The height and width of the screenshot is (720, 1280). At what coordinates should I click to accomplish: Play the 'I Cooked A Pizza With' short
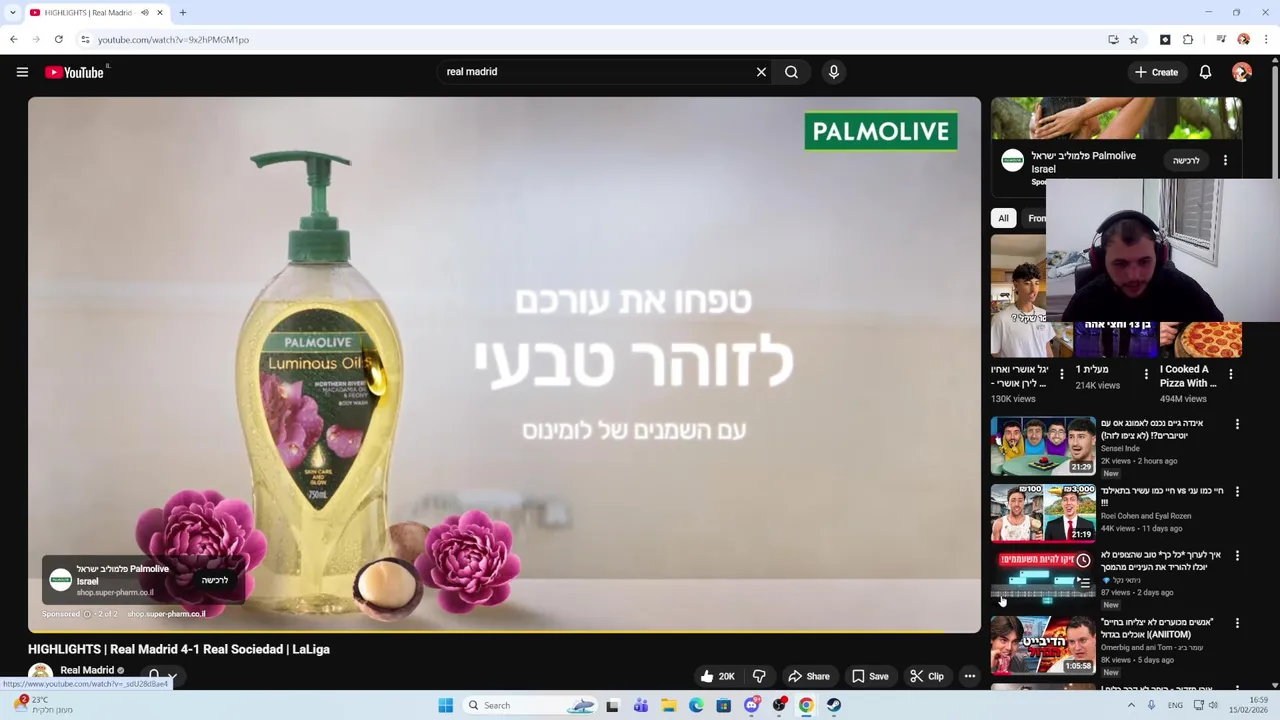click(x=1200, y=340)
